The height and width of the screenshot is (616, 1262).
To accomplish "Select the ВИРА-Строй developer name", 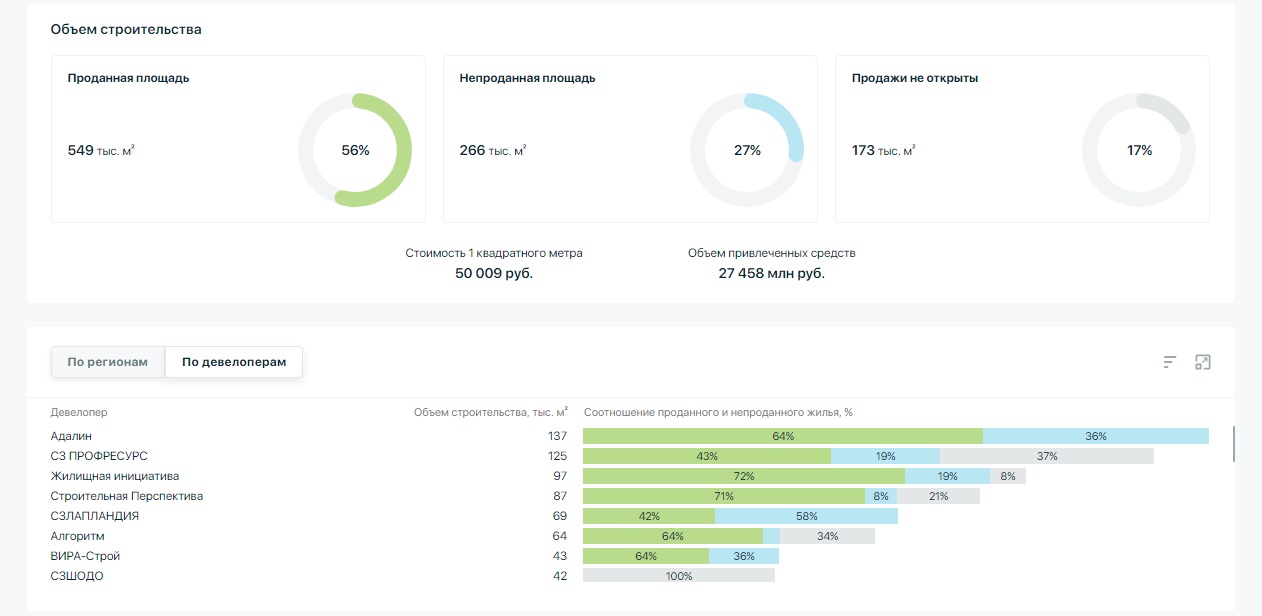I will (85, 556).
